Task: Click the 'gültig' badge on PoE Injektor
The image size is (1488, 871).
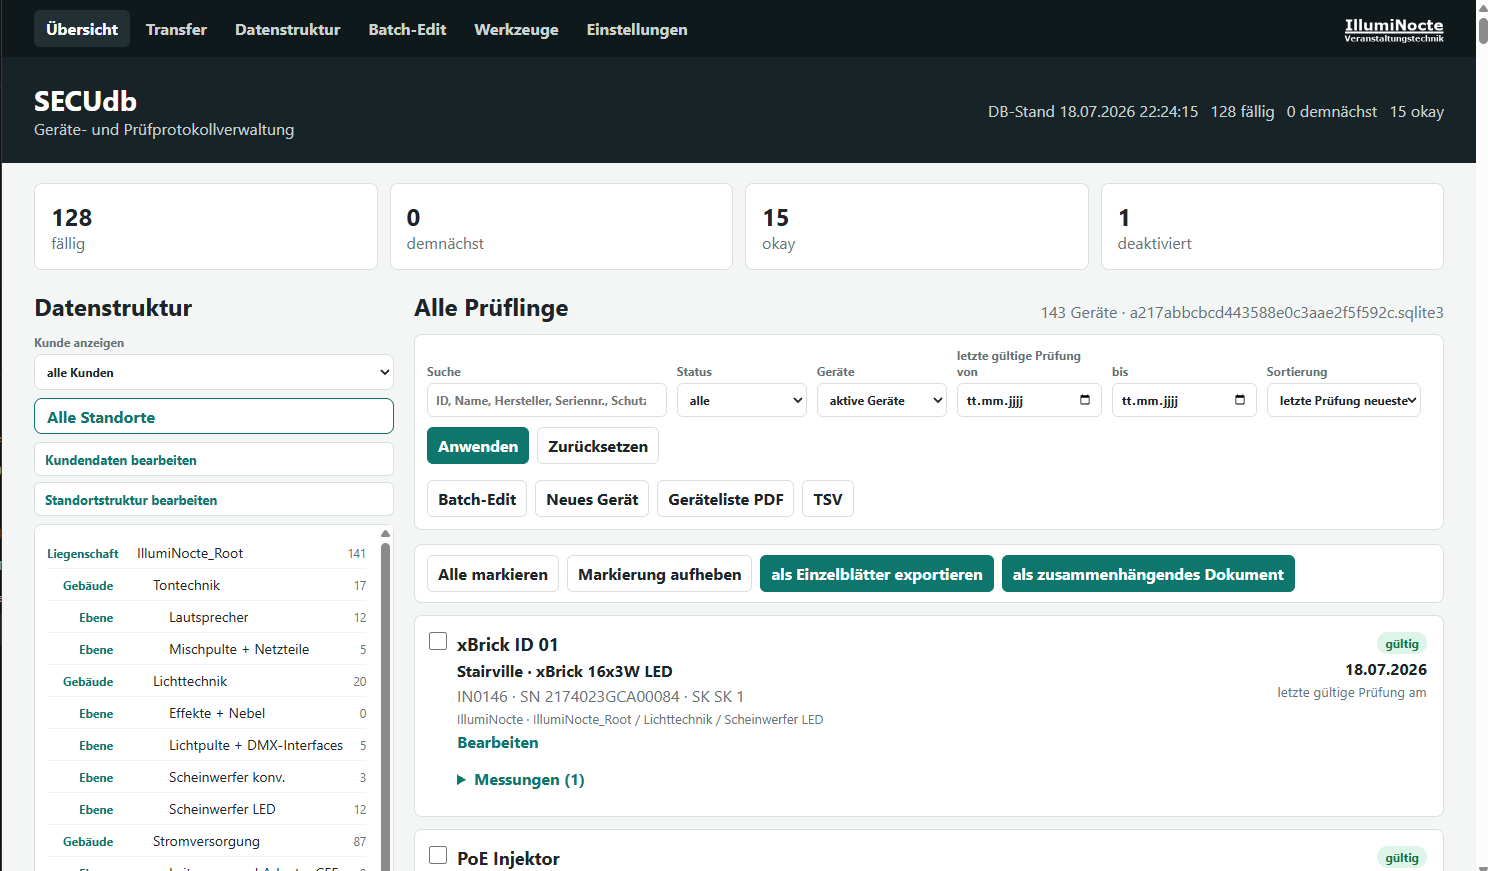Action: 1402,858
